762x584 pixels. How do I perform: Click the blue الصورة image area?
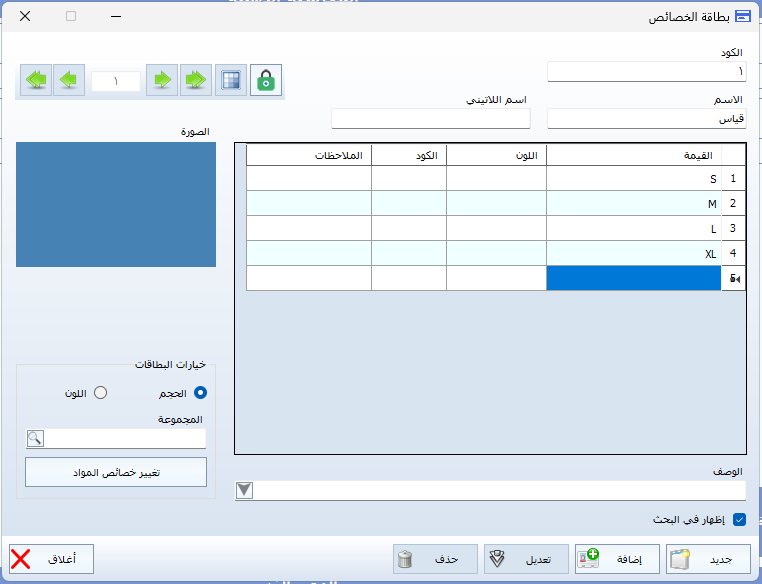coord(116,205)
